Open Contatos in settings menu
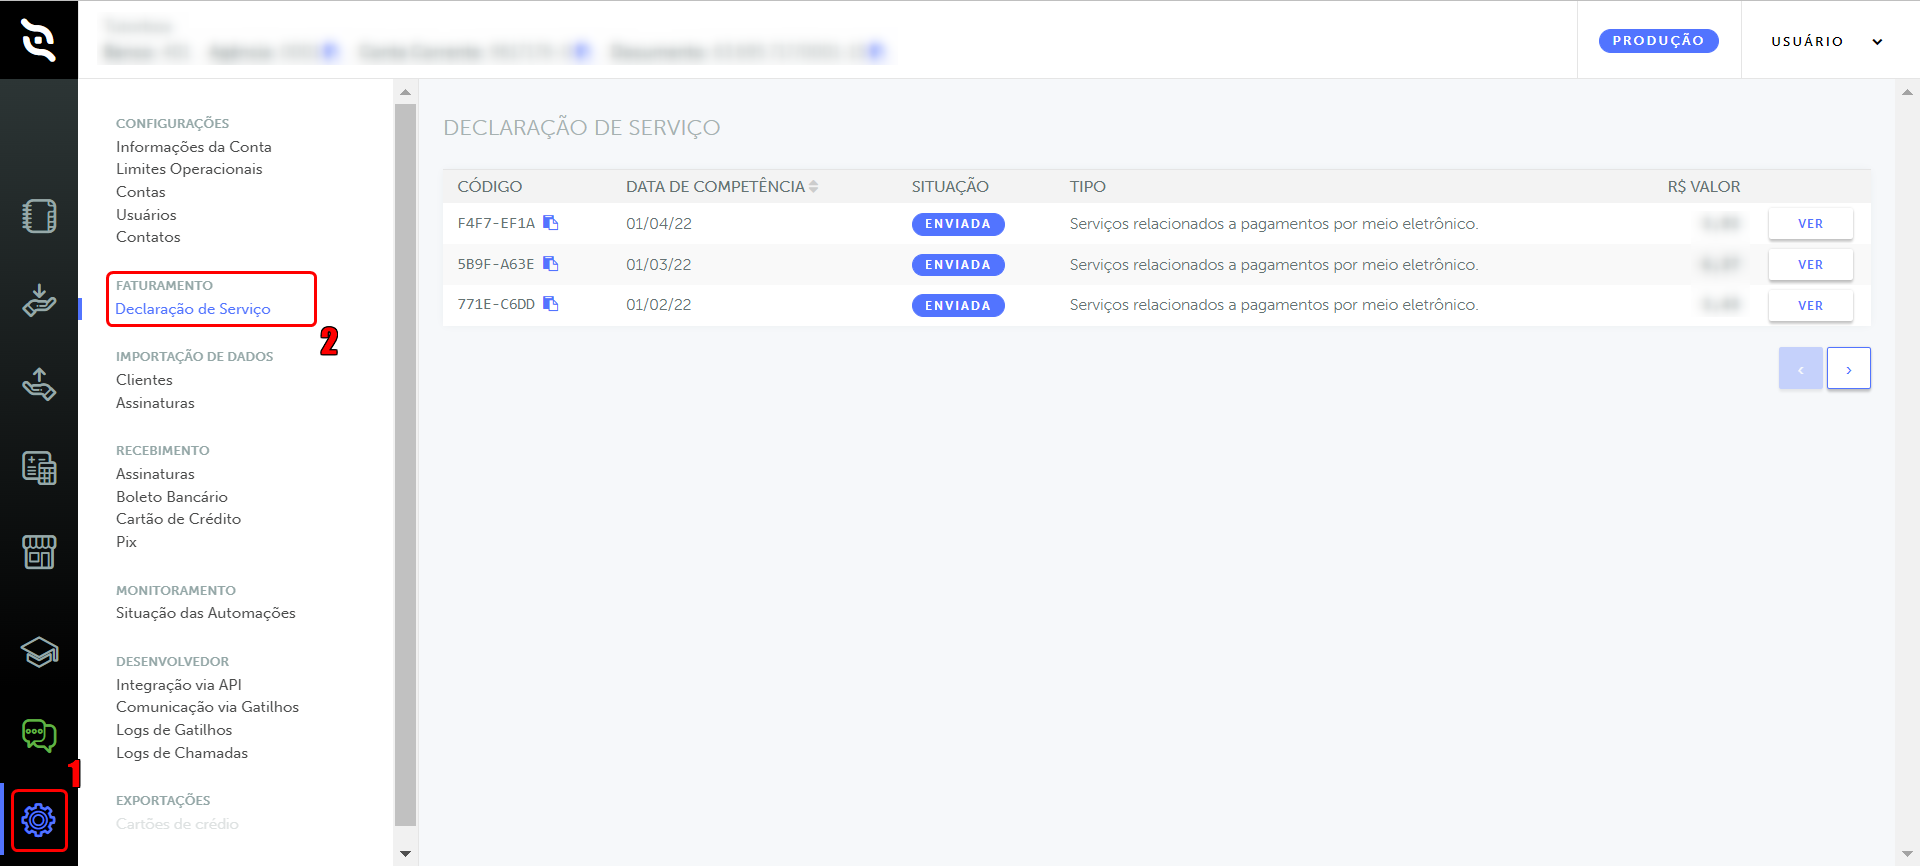1920x866 pixels. (x=148, y=237)
